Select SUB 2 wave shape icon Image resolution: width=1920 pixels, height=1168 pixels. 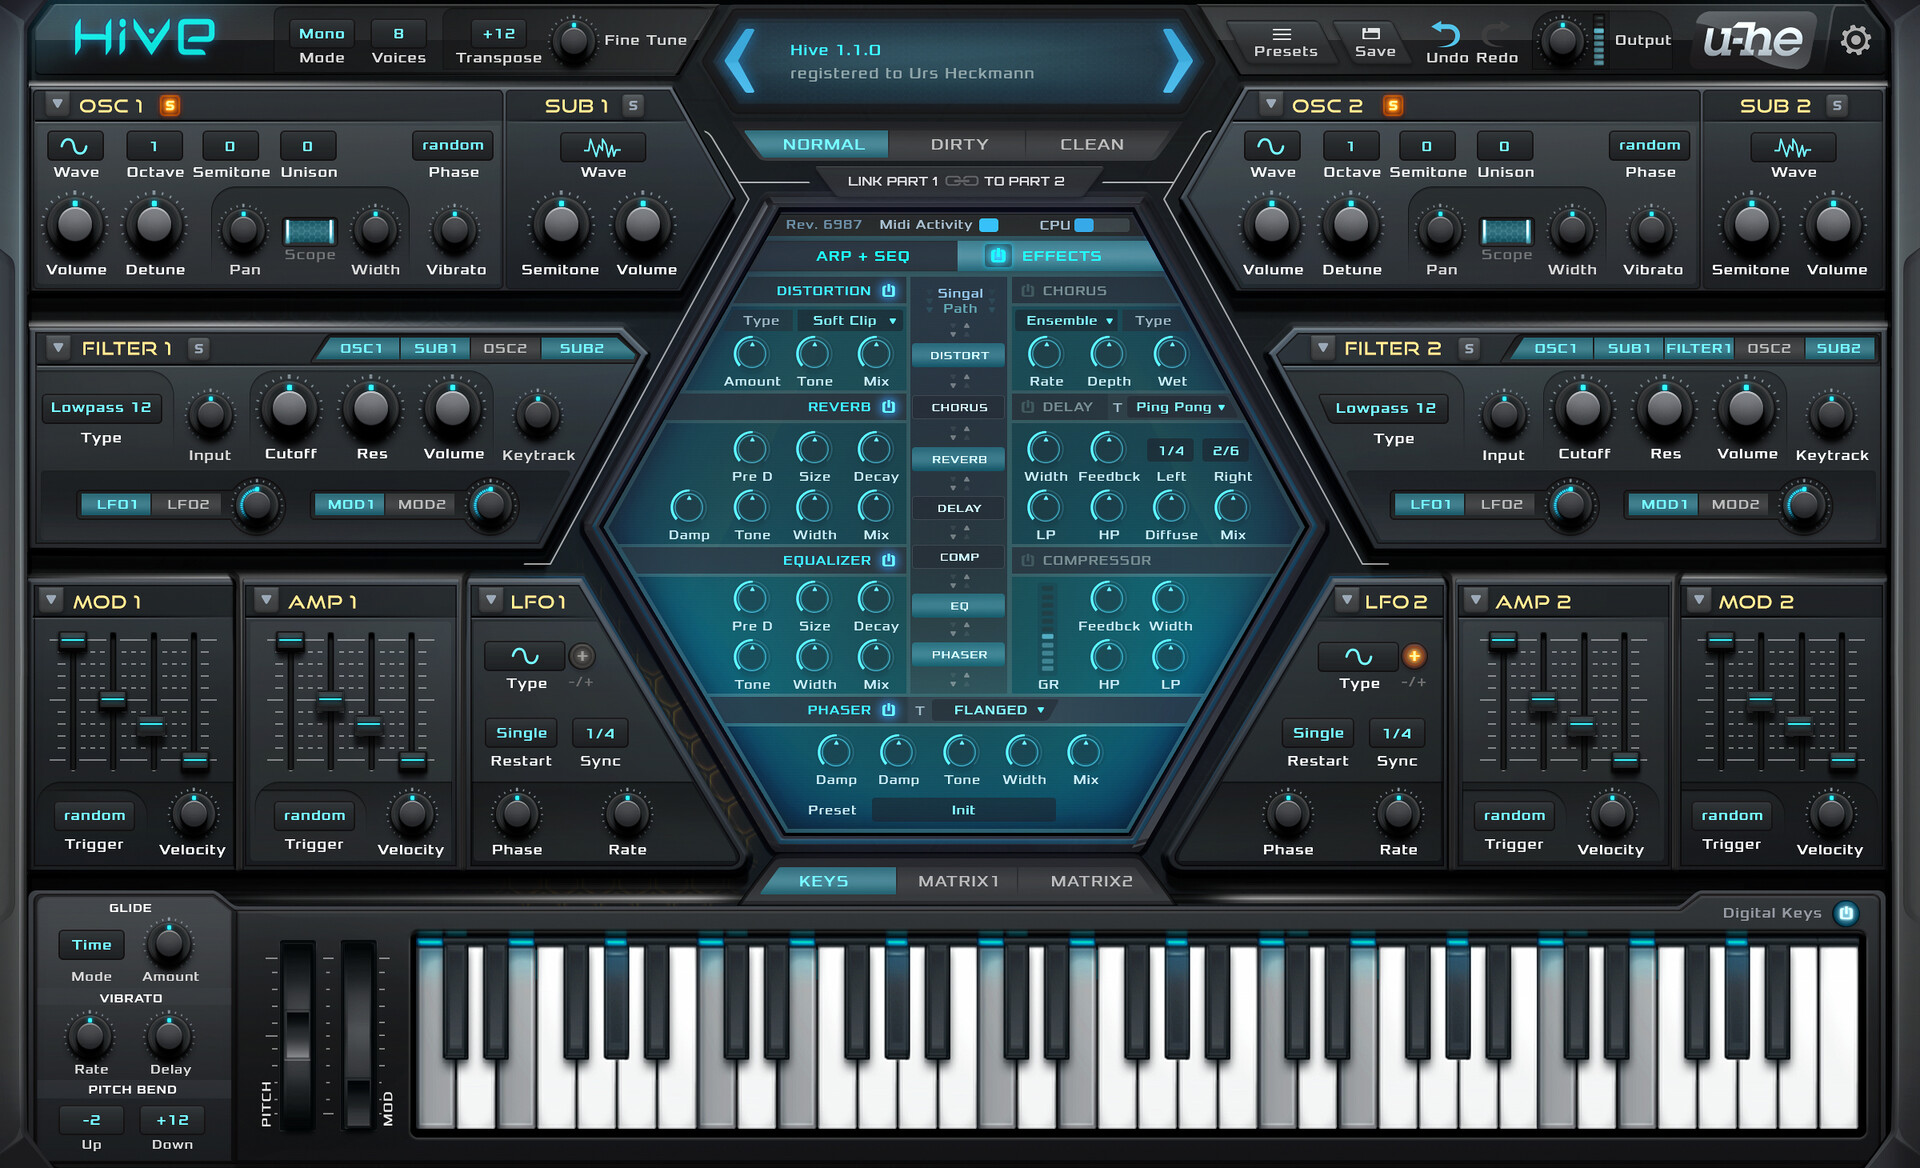tap(1793, 147)
